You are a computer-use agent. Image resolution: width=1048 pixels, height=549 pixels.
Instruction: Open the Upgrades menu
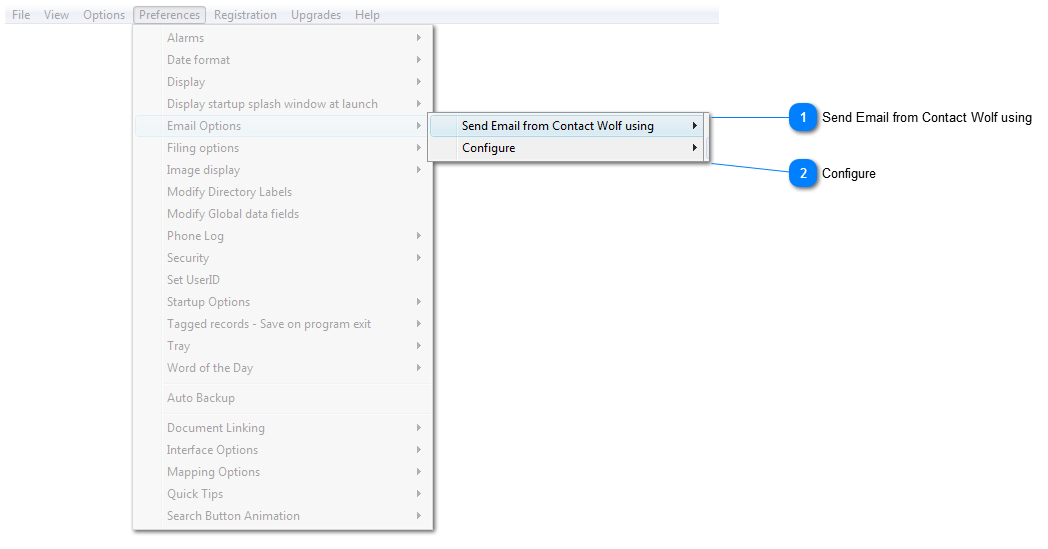[x=315, y=15]
